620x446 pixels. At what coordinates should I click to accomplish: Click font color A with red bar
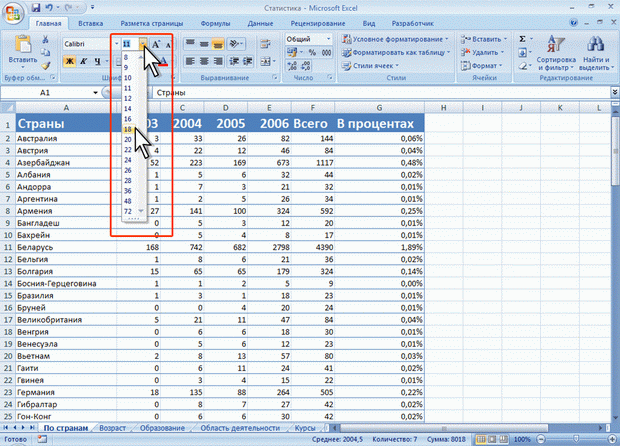tap(163, 61)
